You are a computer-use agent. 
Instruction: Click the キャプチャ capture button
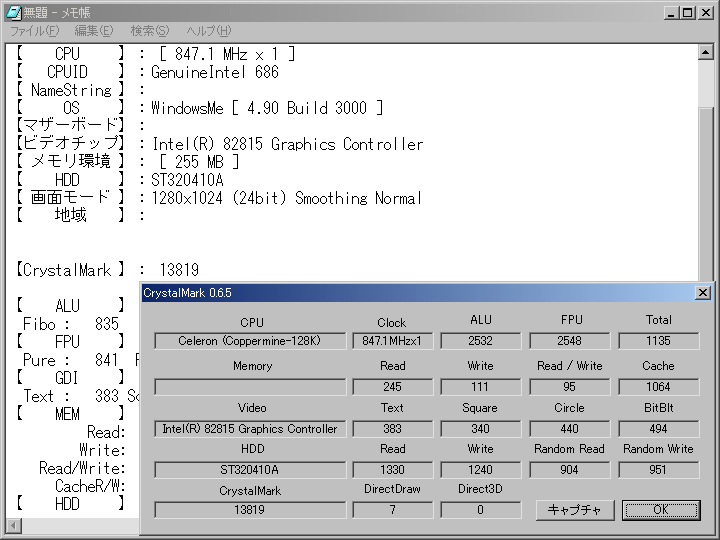click(x=574, y=510)
